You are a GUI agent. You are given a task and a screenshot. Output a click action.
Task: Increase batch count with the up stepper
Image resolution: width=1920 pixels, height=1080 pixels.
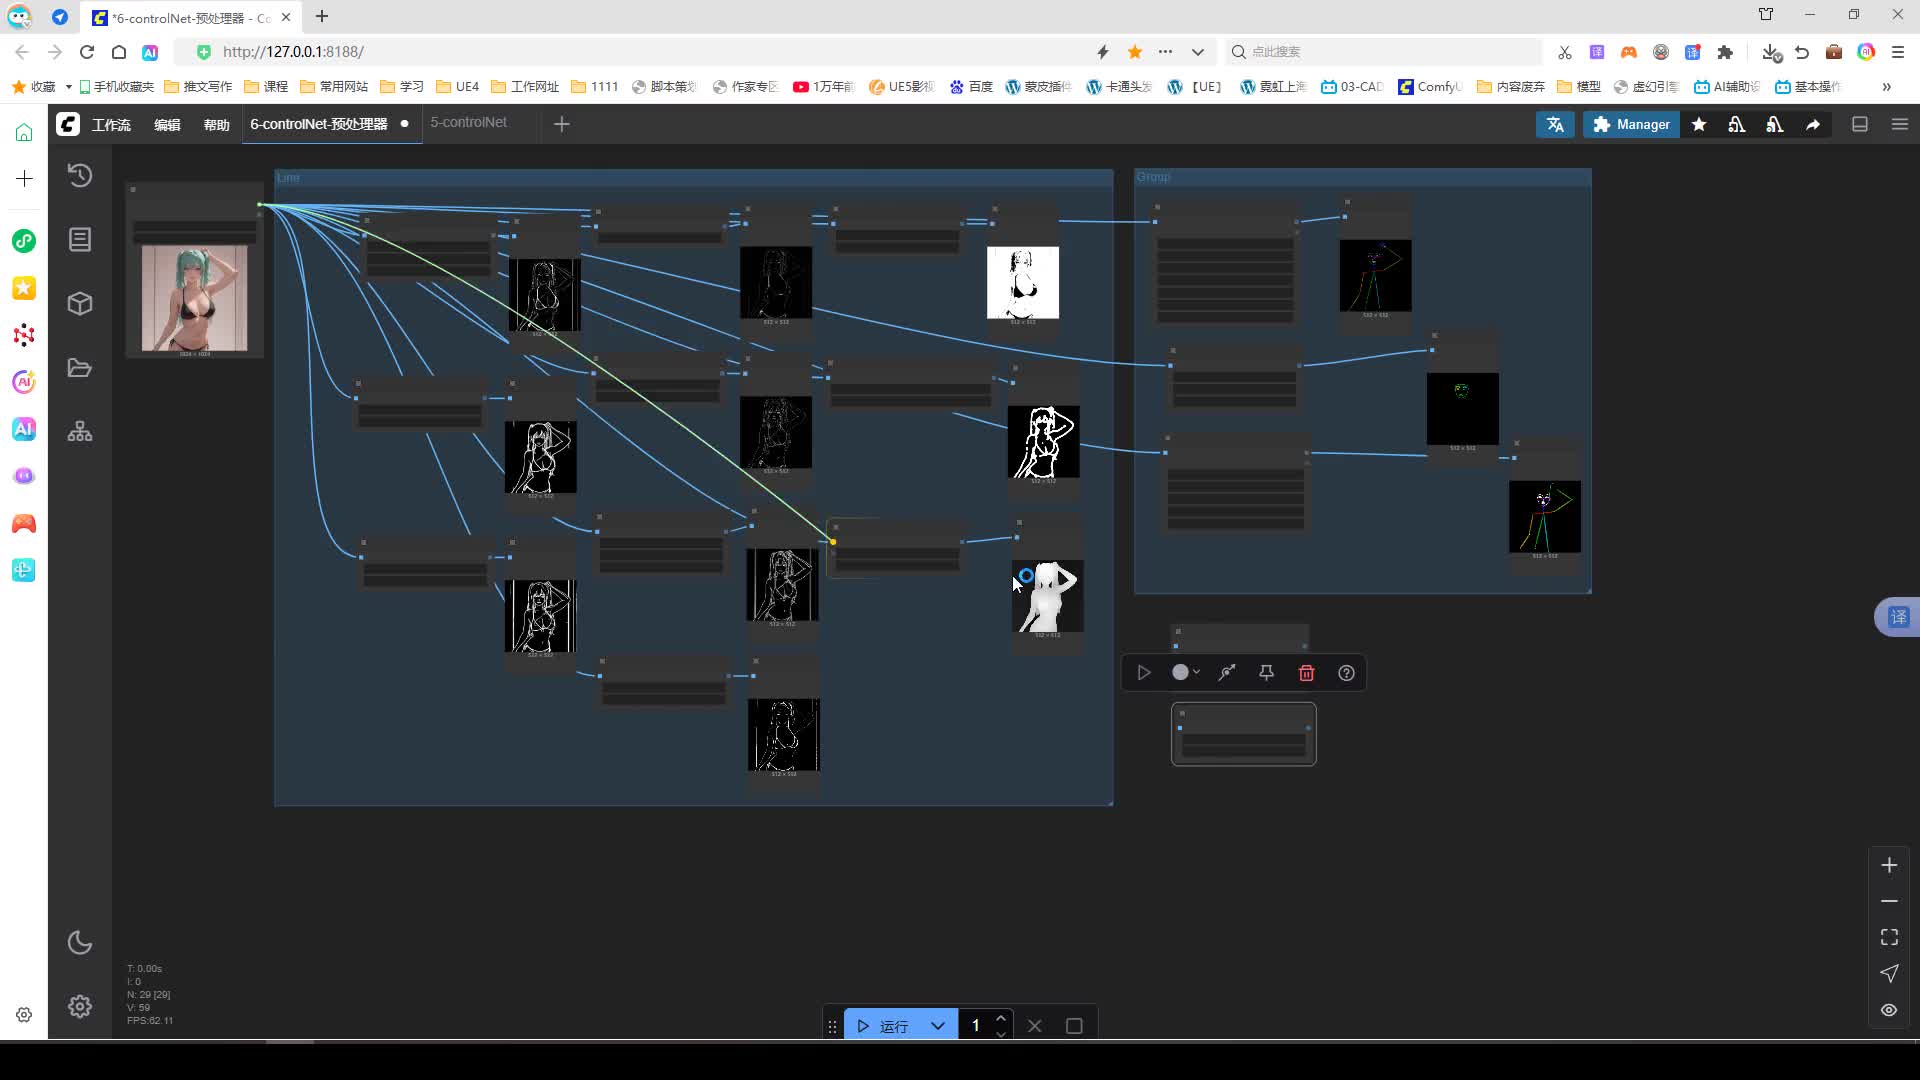pyautogui.click(x=1001, y=1018)
